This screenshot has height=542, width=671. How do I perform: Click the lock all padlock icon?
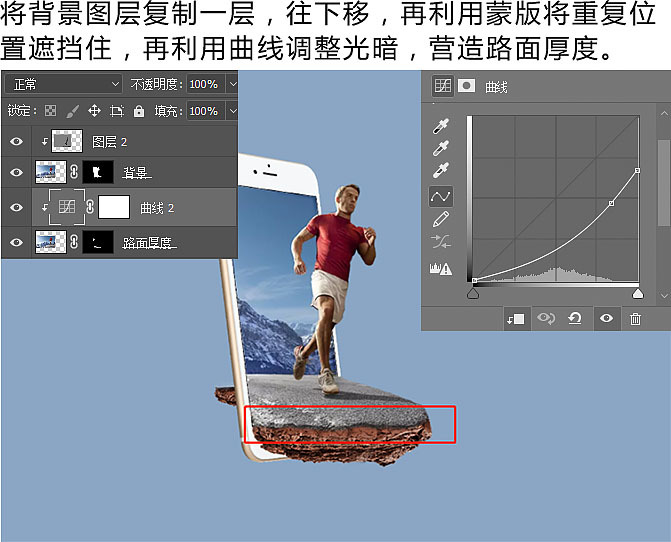pyautogui.click(x=138, y=111)
